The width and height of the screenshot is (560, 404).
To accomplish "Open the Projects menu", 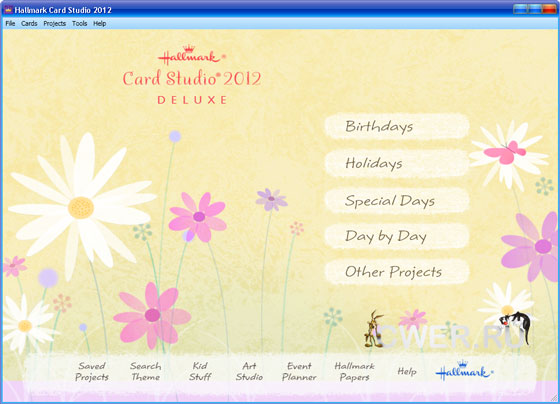I will coord(55,24).
